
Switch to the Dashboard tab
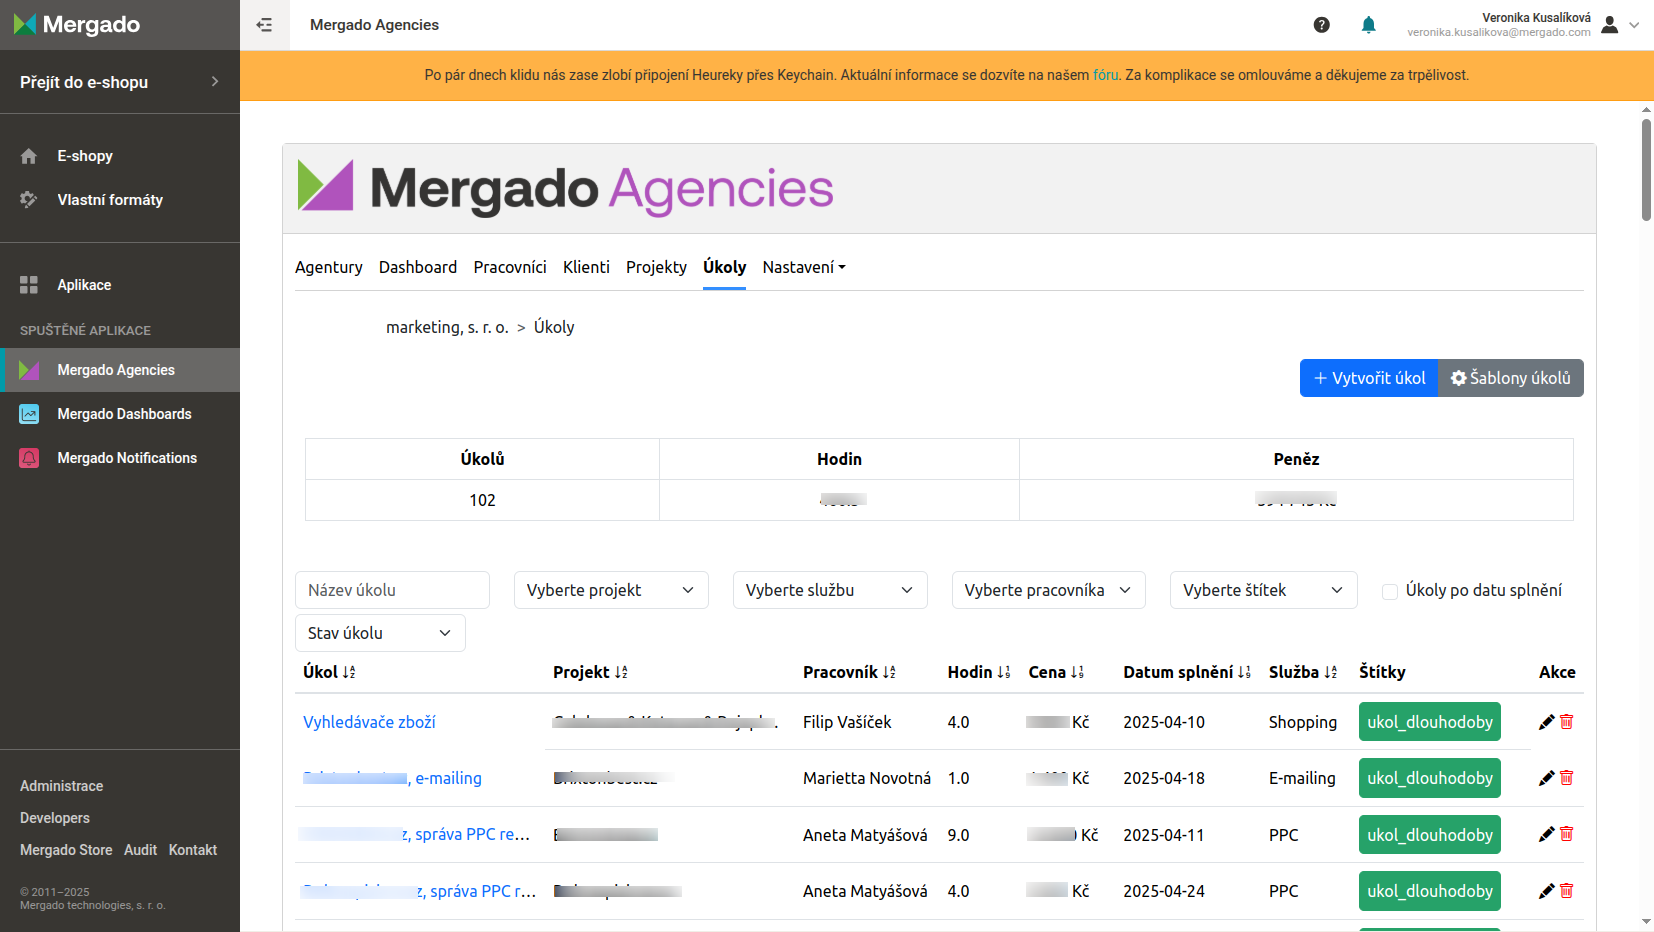pyautogui.click(x=417, y=267)
